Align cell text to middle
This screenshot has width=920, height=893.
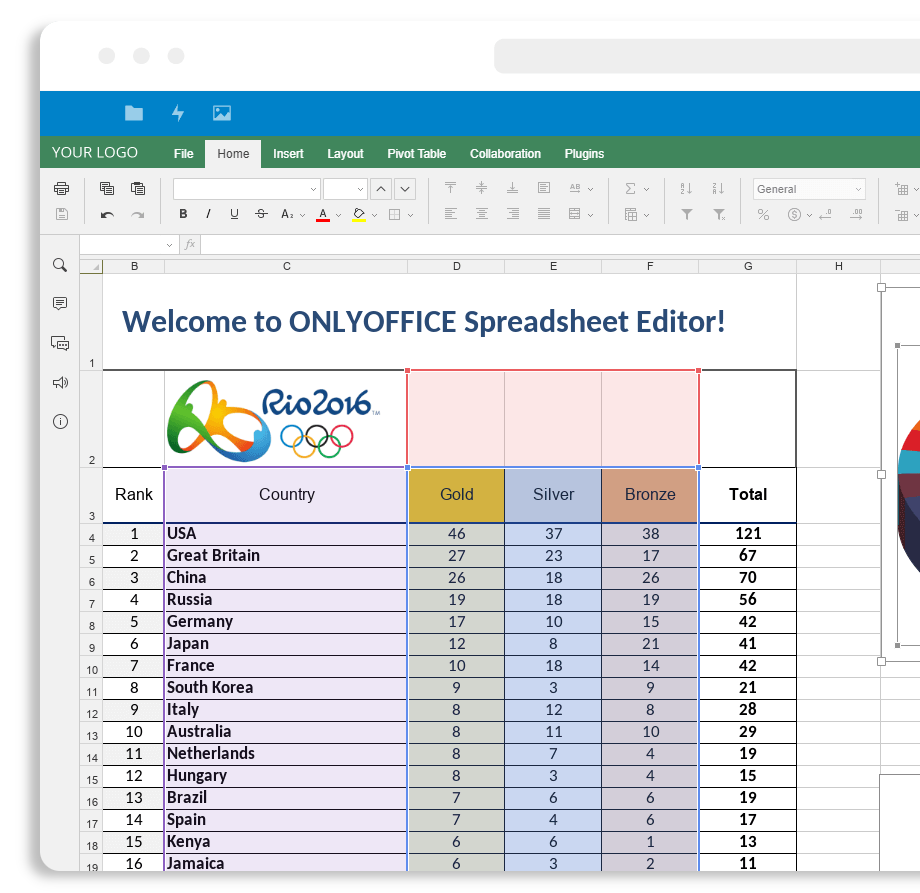coord(481,188)
